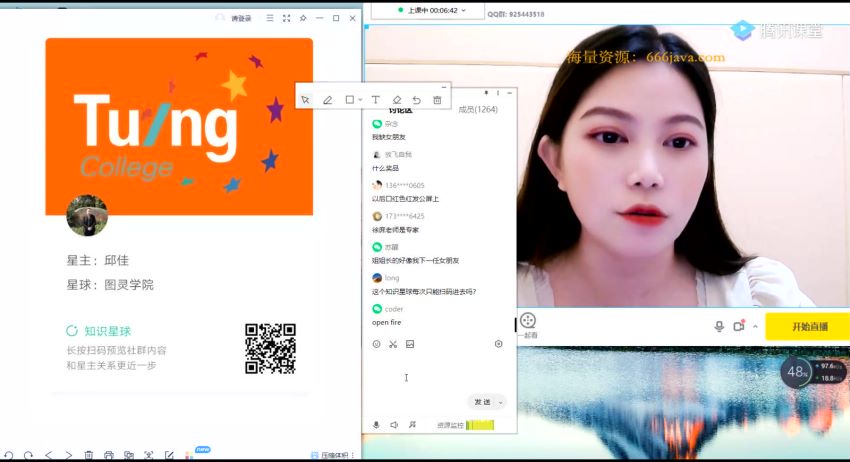This screenshot has height=462, width=850.
Task: Insert an image into the chat
Action: 410,344
